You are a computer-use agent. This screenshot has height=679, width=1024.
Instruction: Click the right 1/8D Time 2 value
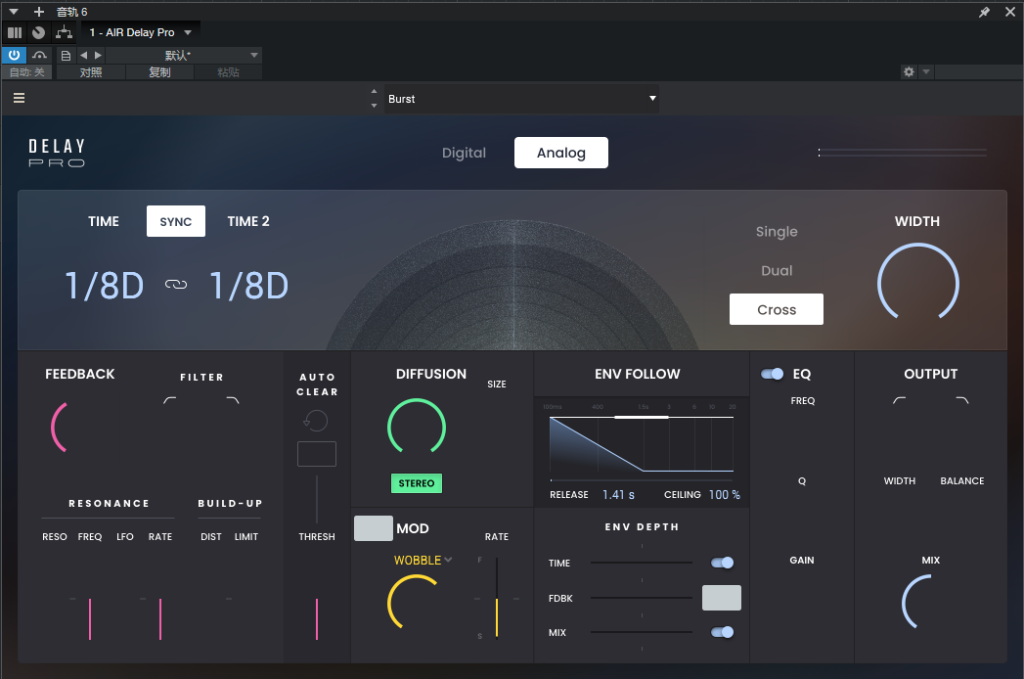click(249, 286)
